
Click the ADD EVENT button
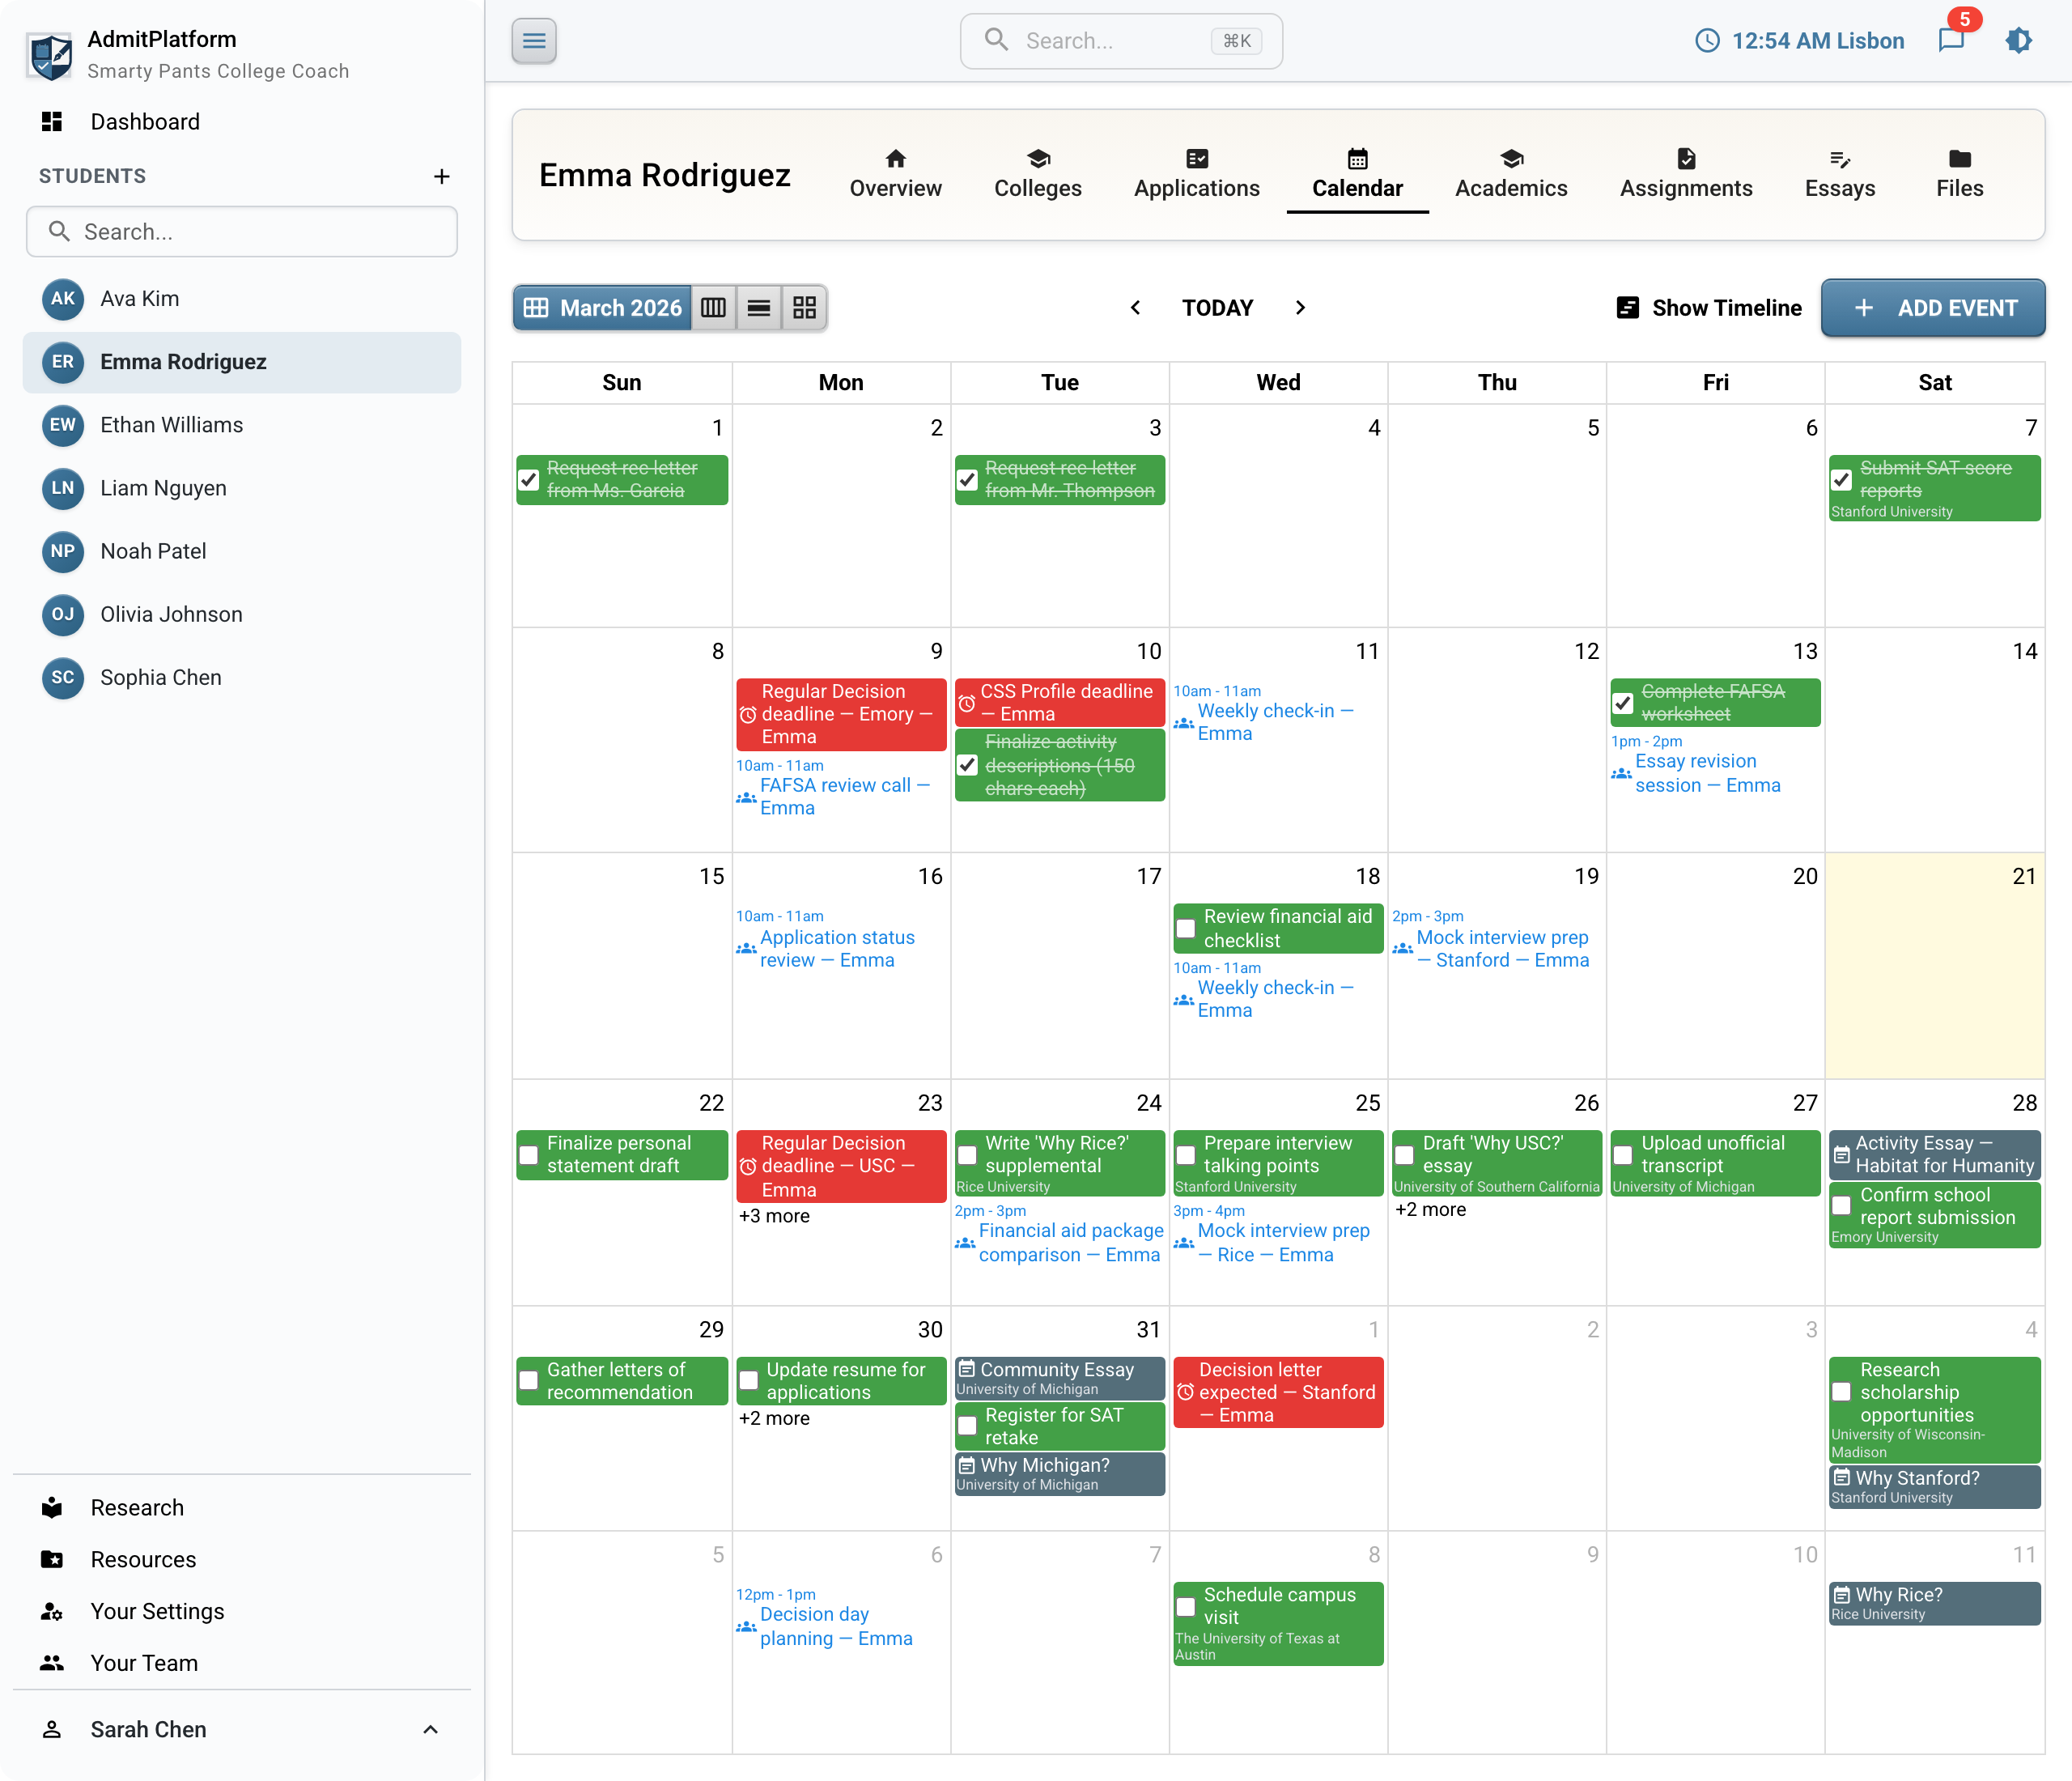1933,308
